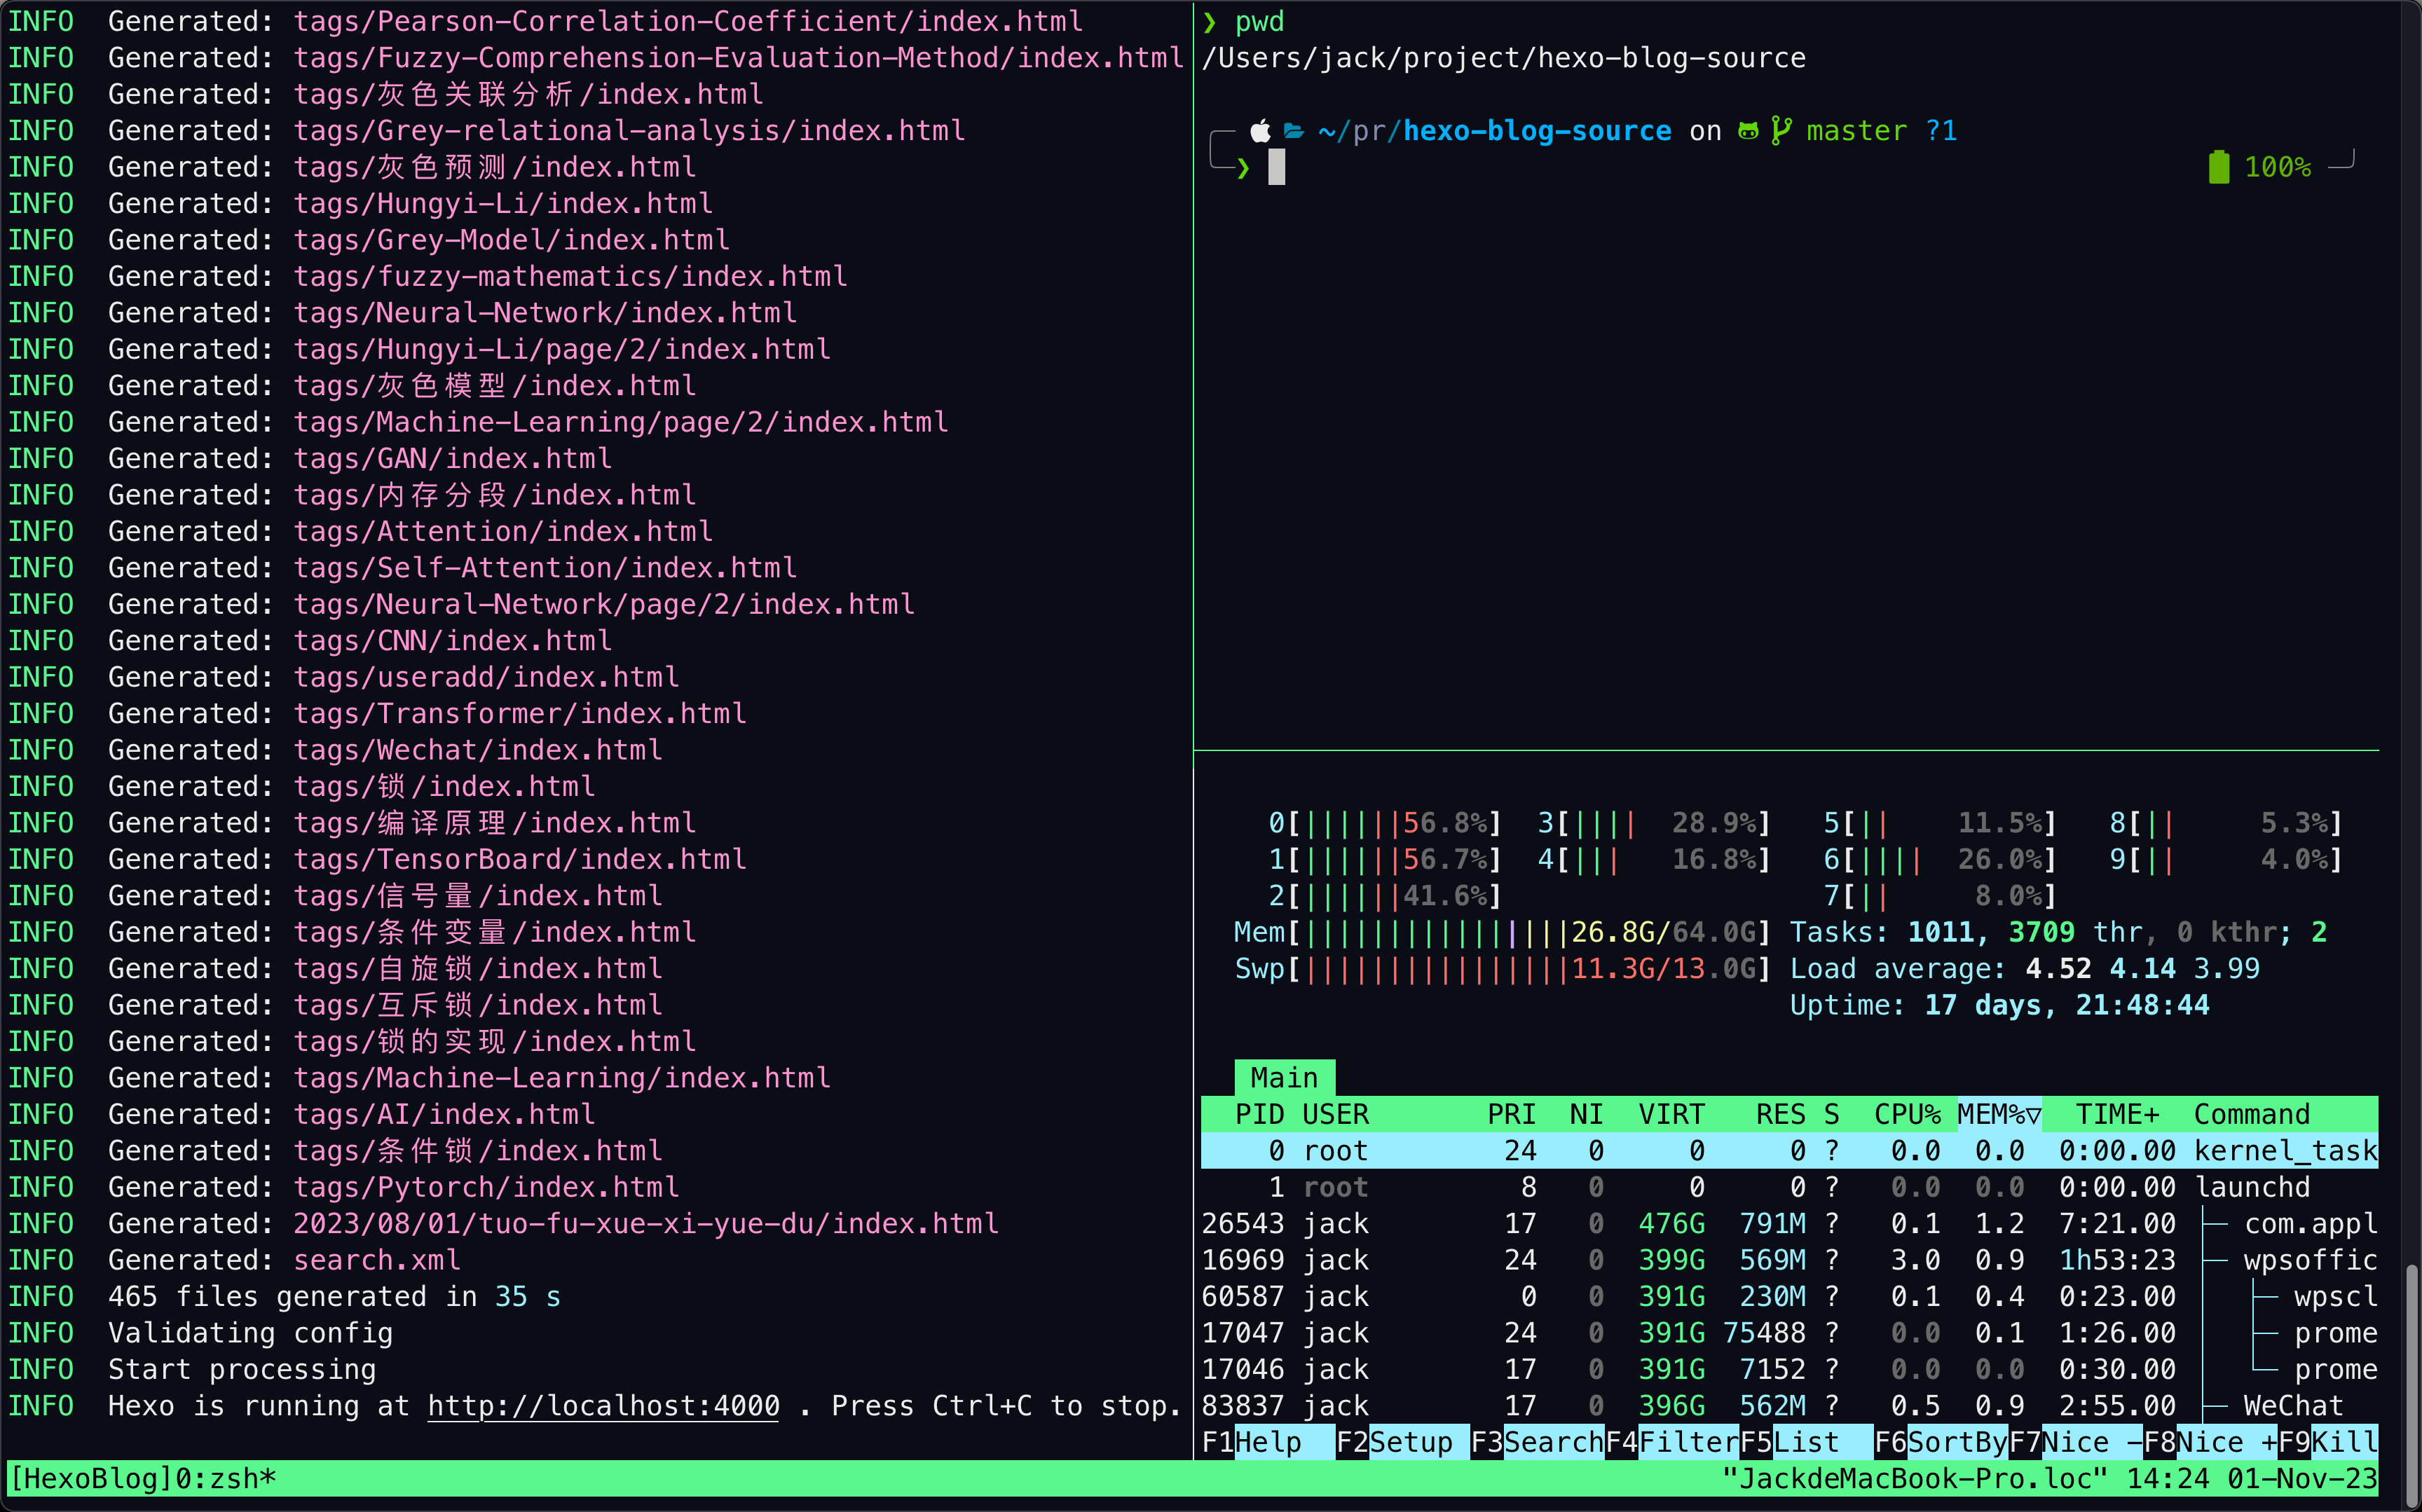Sort by the TIME+ column header
This screenshot has width=2422, height=1512.
pyautogui.click(x=2118, y=1114)
